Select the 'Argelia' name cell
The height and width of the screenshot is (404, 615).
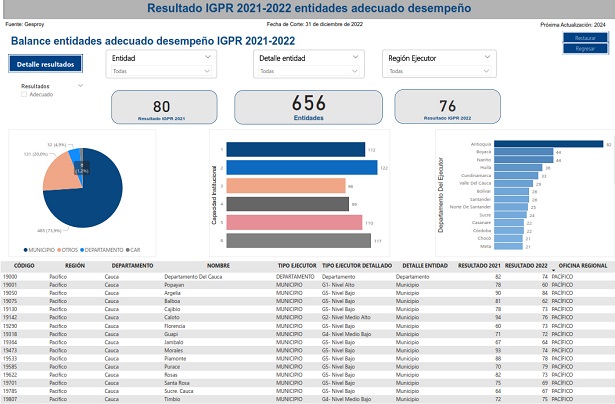coord(172,293)
